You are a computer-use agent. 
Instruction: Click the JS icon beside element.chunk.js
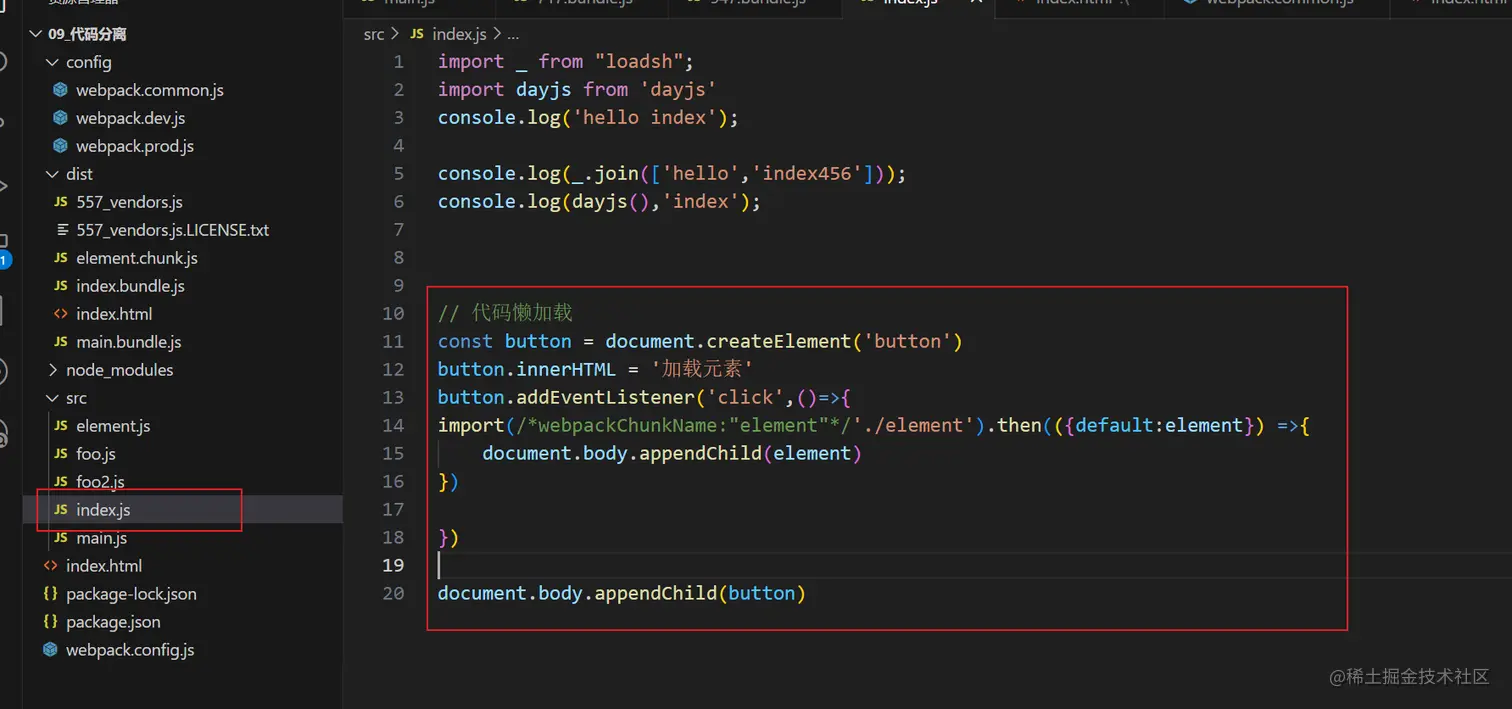(60, 258)
